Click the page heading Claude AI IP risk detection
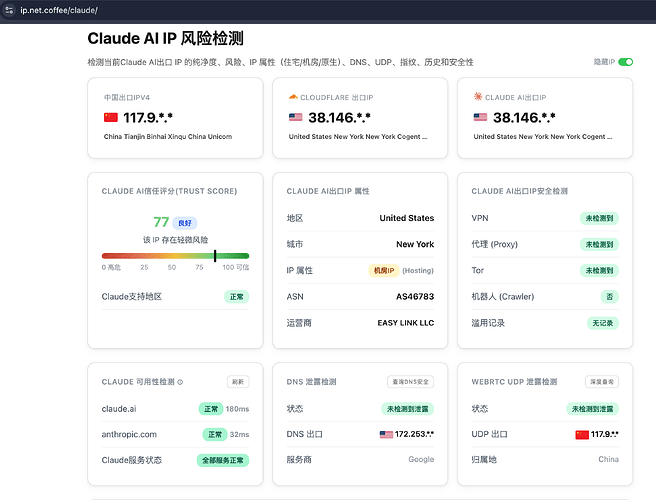The height and width of the screenshot is (500, 656). (x=165, y=38)
